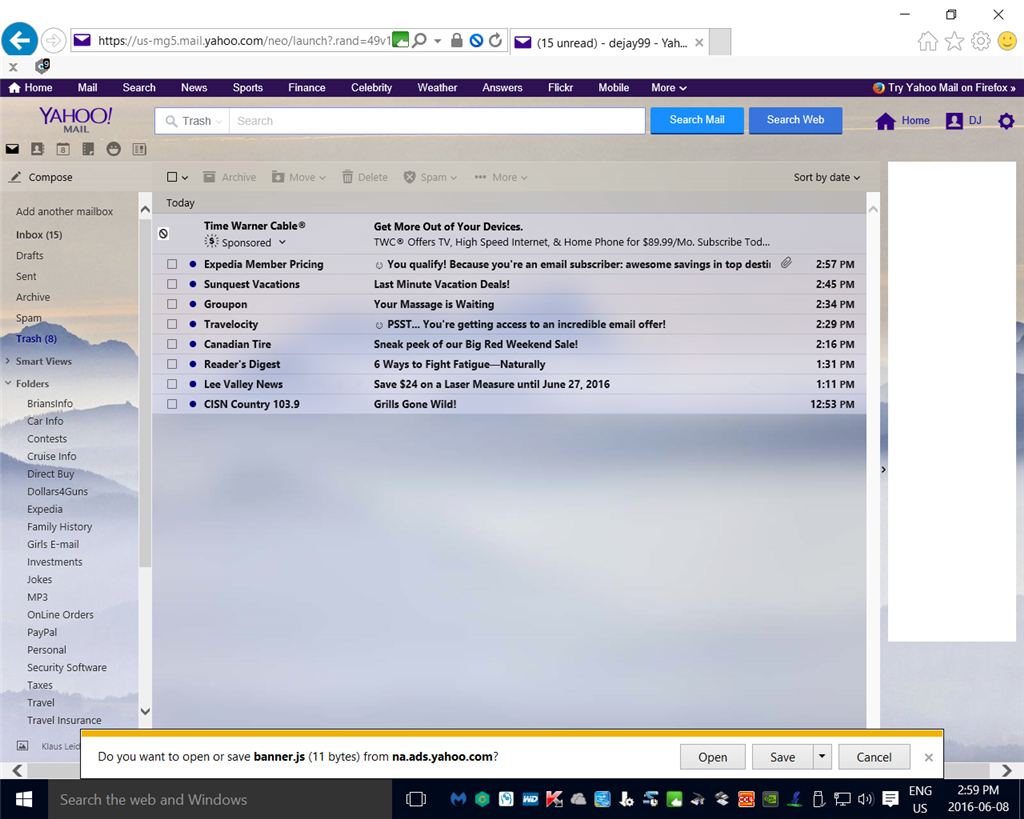Click Cancel in the download bar
The image size is (1024, 819).
874,757
